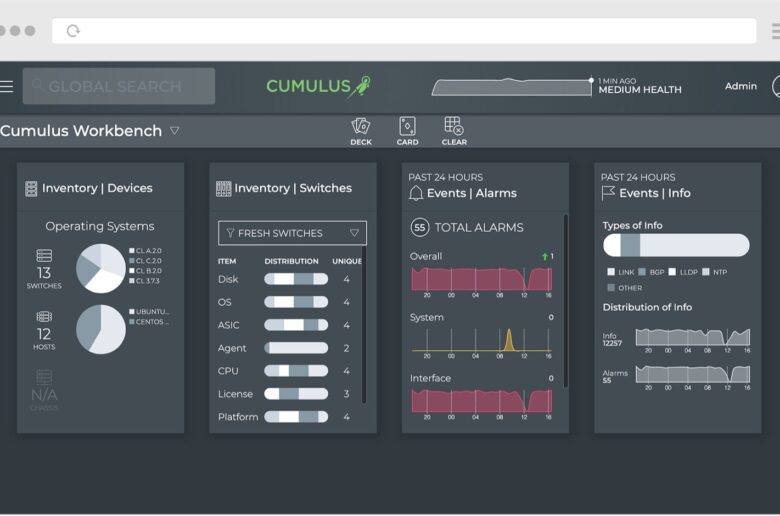Click the filter funnel icon in Fresh Switches
The width and height of the screenshot is (780, 516).
pyautogui.click(x=230, y=233)
